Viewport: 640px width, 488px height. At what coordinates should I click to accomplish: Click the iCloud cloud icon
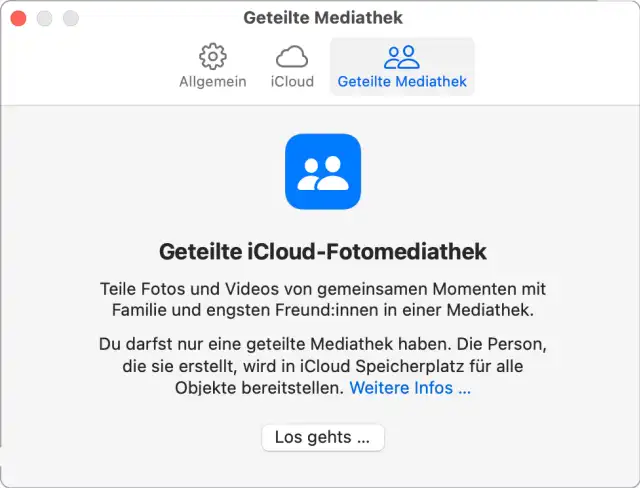coord(292,56)
